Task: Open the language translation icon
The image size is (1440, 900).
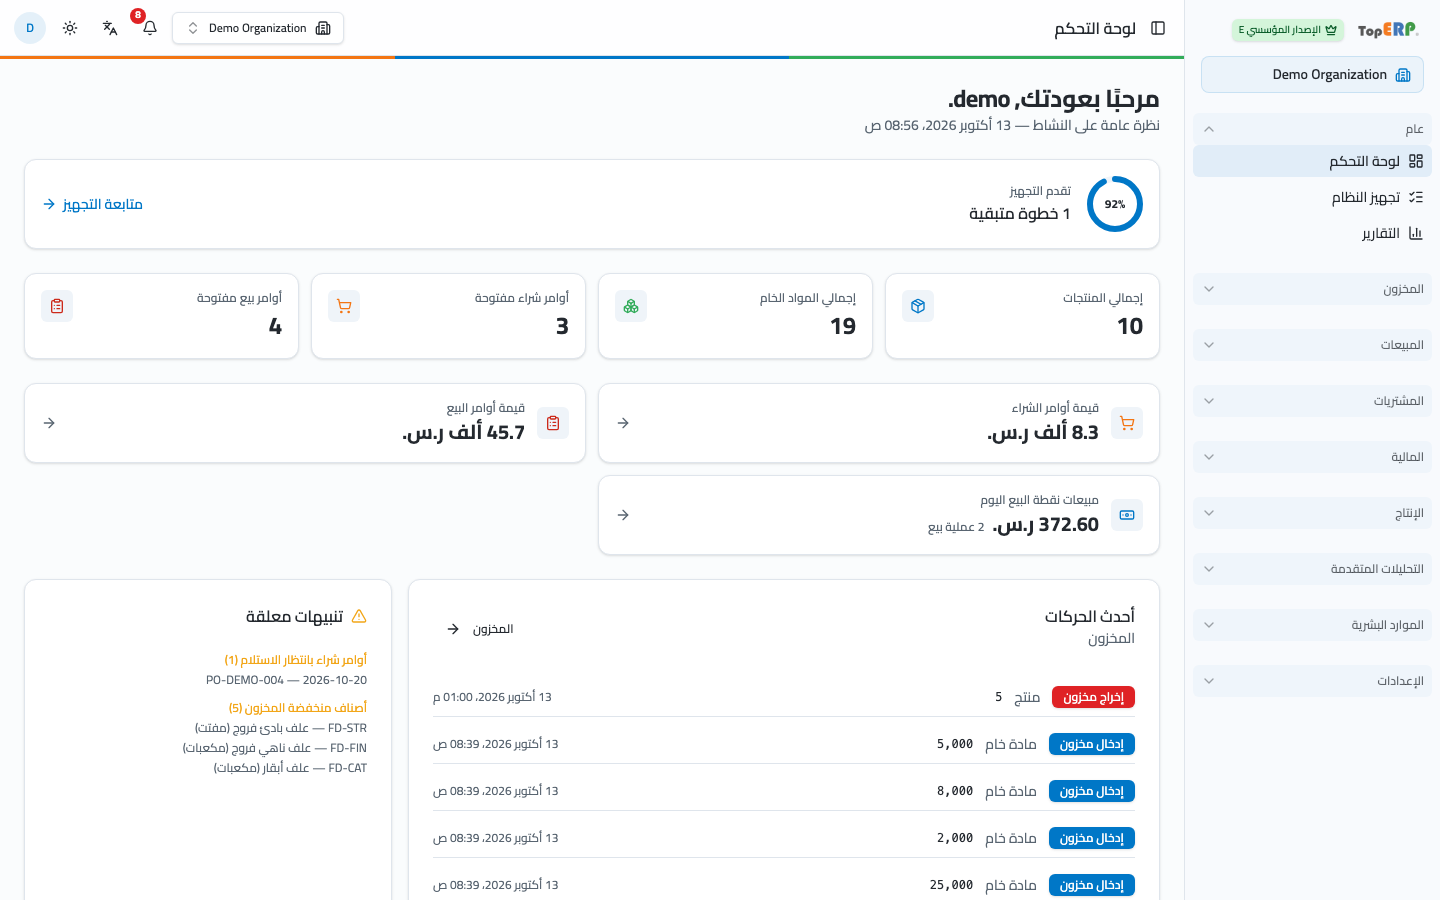Action: coord(110,28)
